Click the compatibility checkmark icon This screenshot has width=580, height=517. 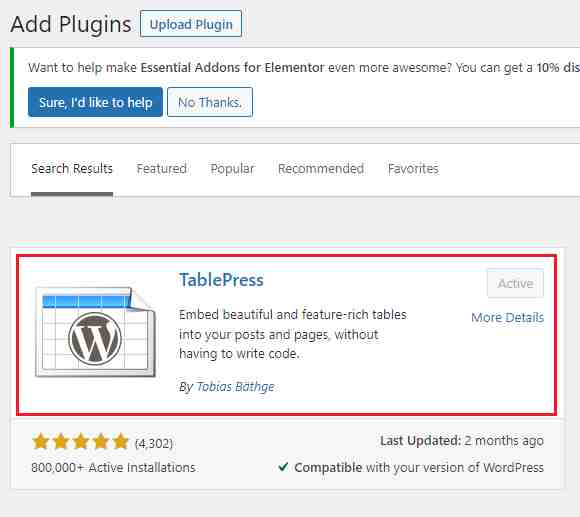pos(283,467)
